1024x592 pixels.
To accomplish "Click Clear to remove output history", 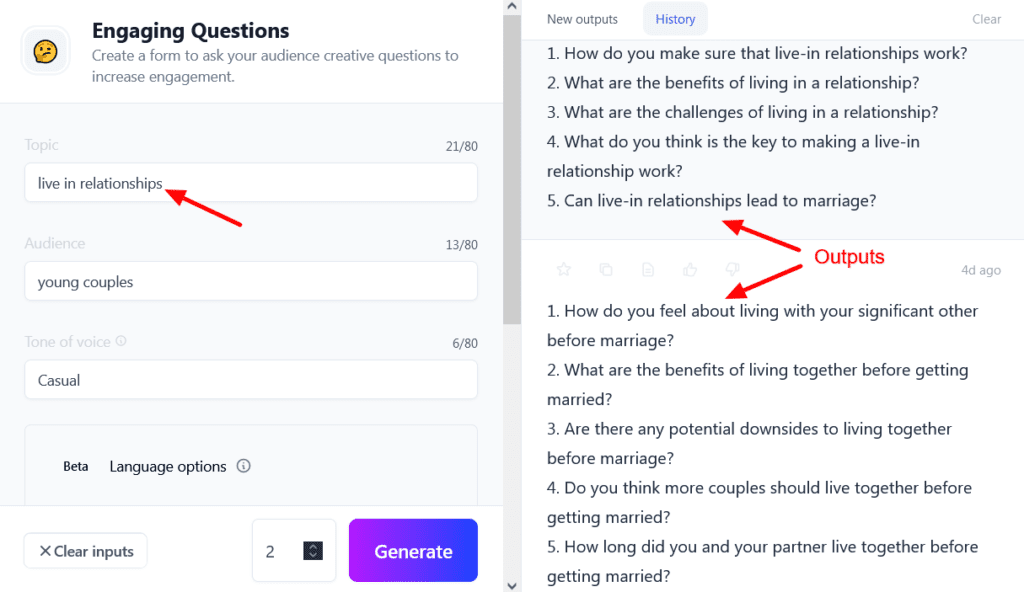I will [986, 18].
